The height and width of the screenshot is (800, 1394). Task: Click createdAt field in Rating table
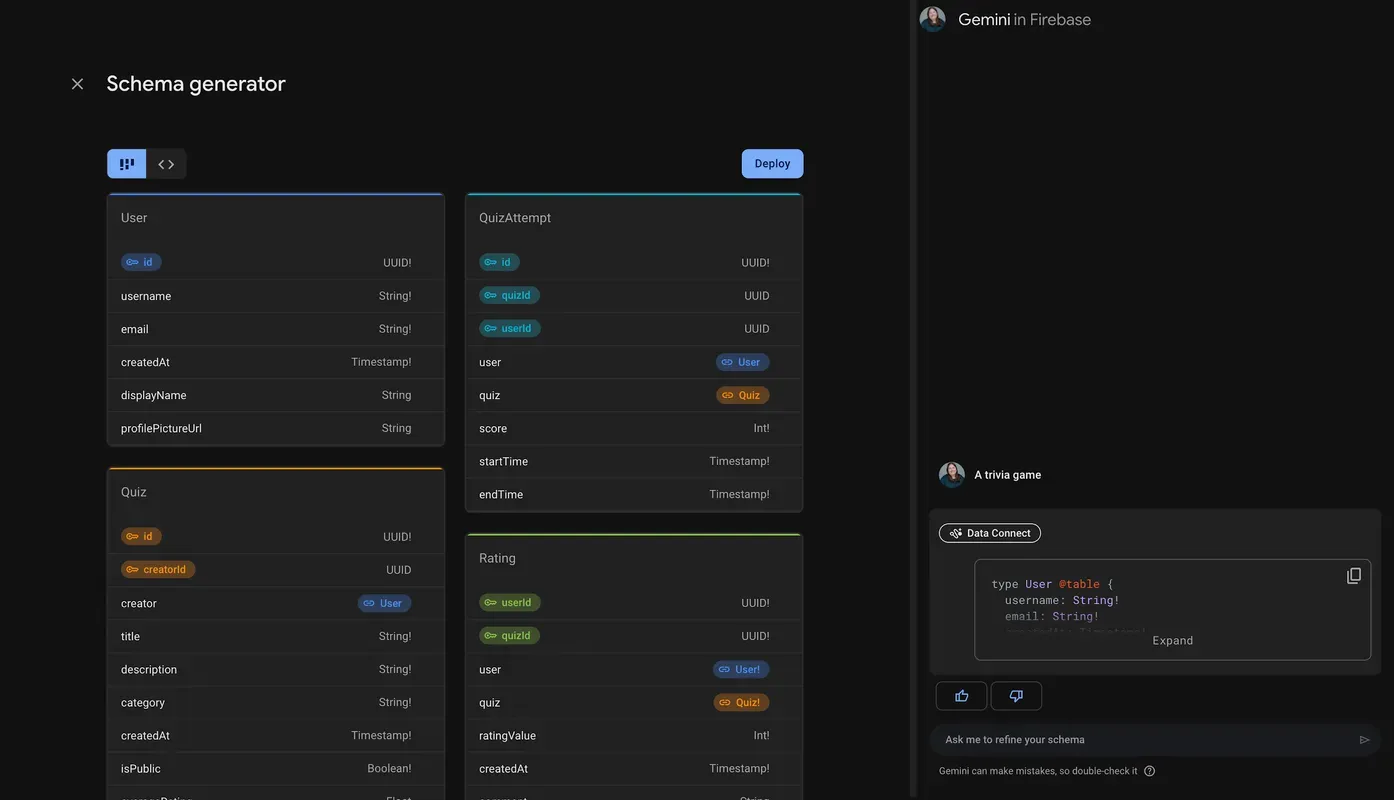pyautogui.click(x=634, y=768)
